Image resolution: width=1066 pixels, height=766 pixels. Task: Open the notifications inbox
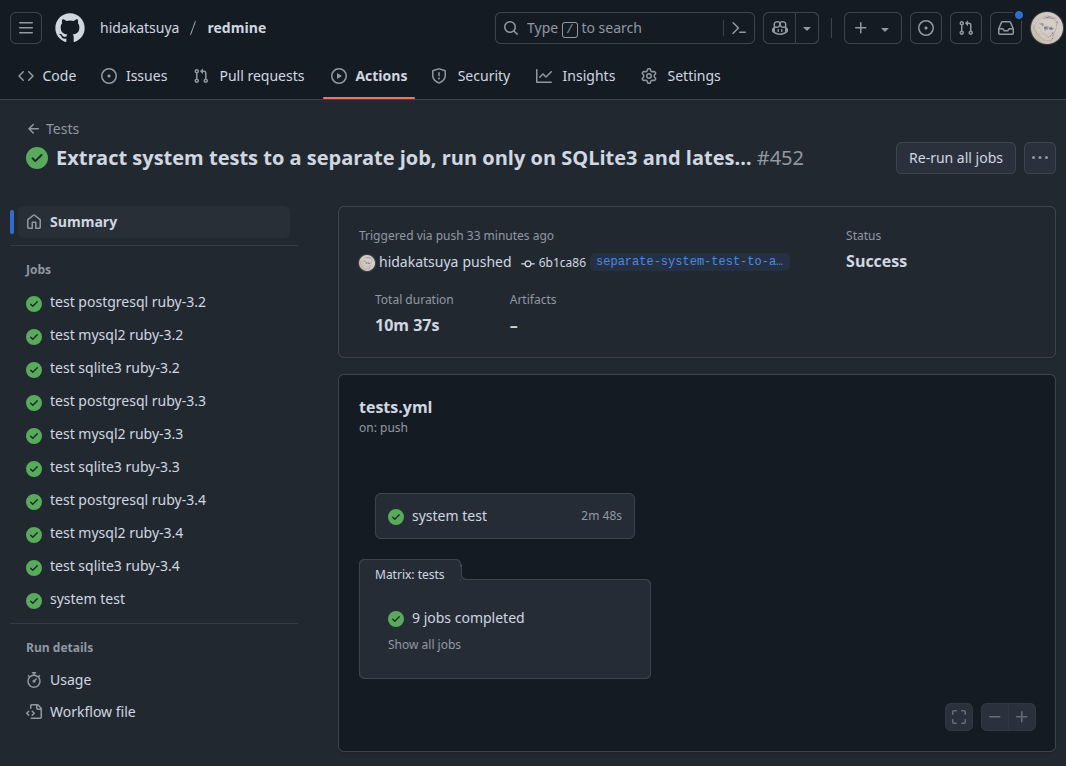(1006, 28)
